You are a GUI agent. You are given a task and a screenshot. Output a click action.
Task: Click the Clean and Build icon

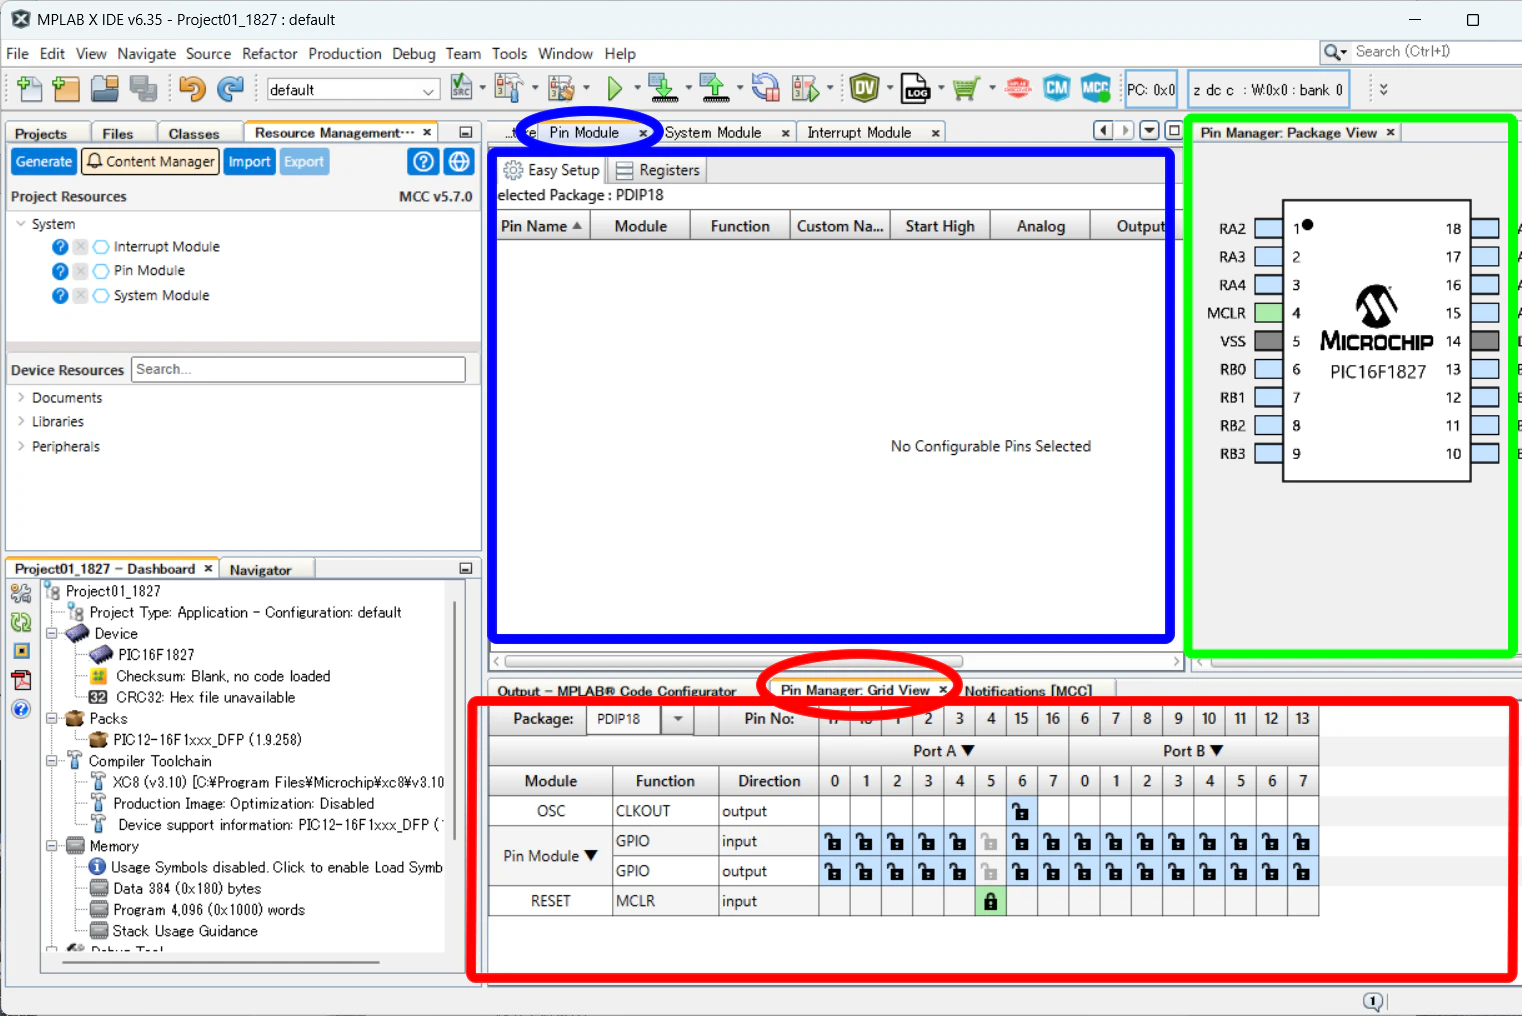click(x=561, y=89)
